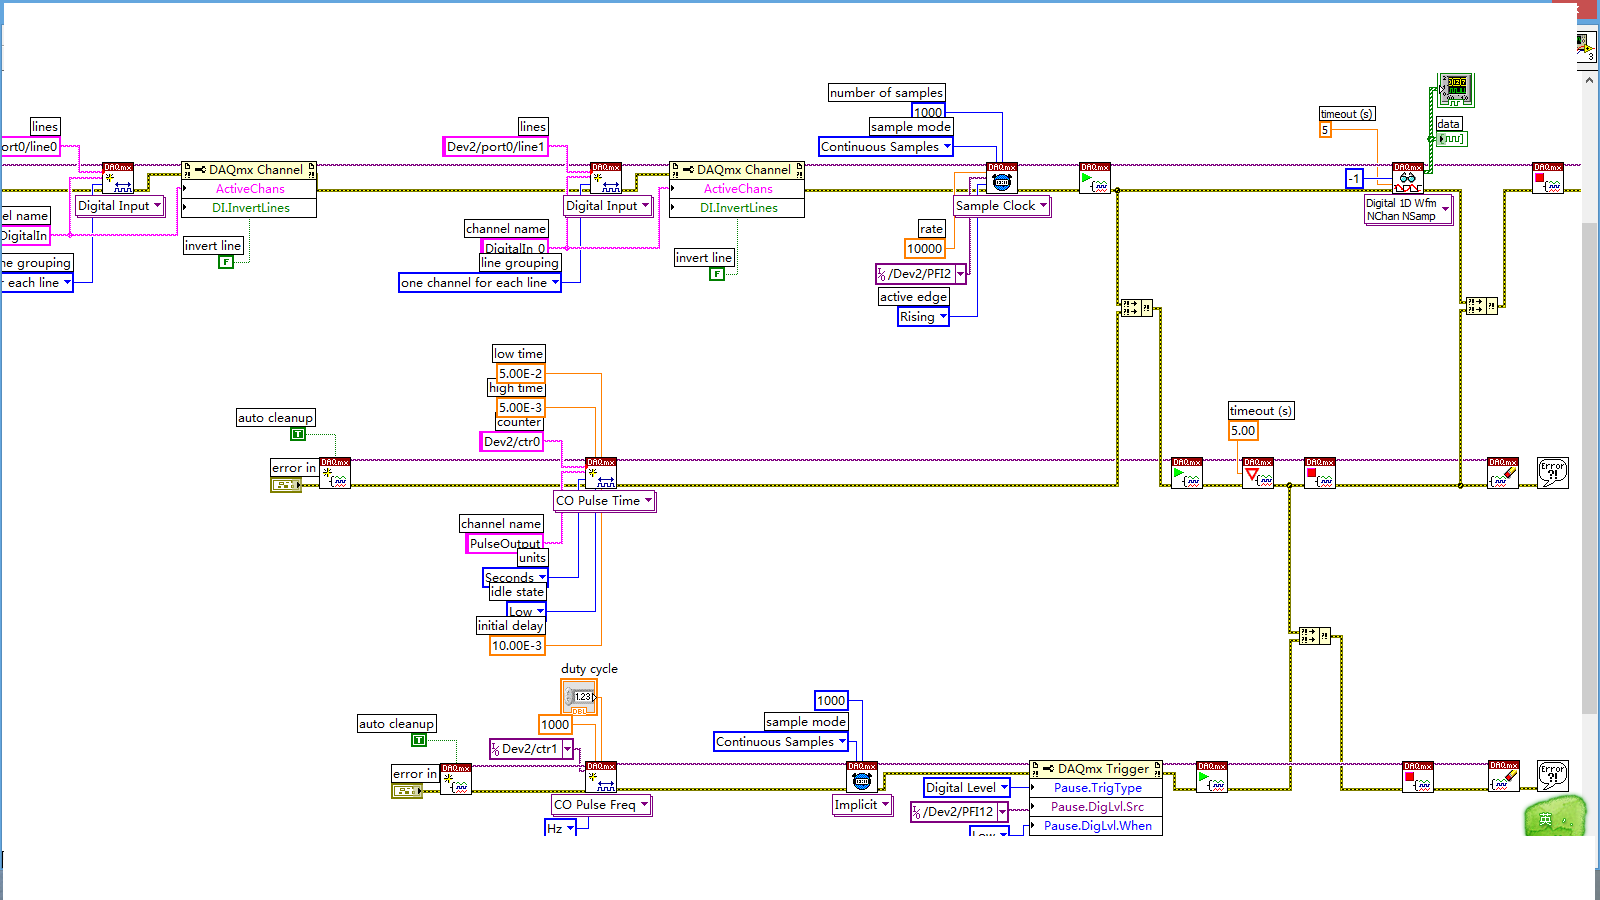Select Pause.DigLvl.Src property row
This screenshot has width=1600, height=900.
coord(1097,807)
